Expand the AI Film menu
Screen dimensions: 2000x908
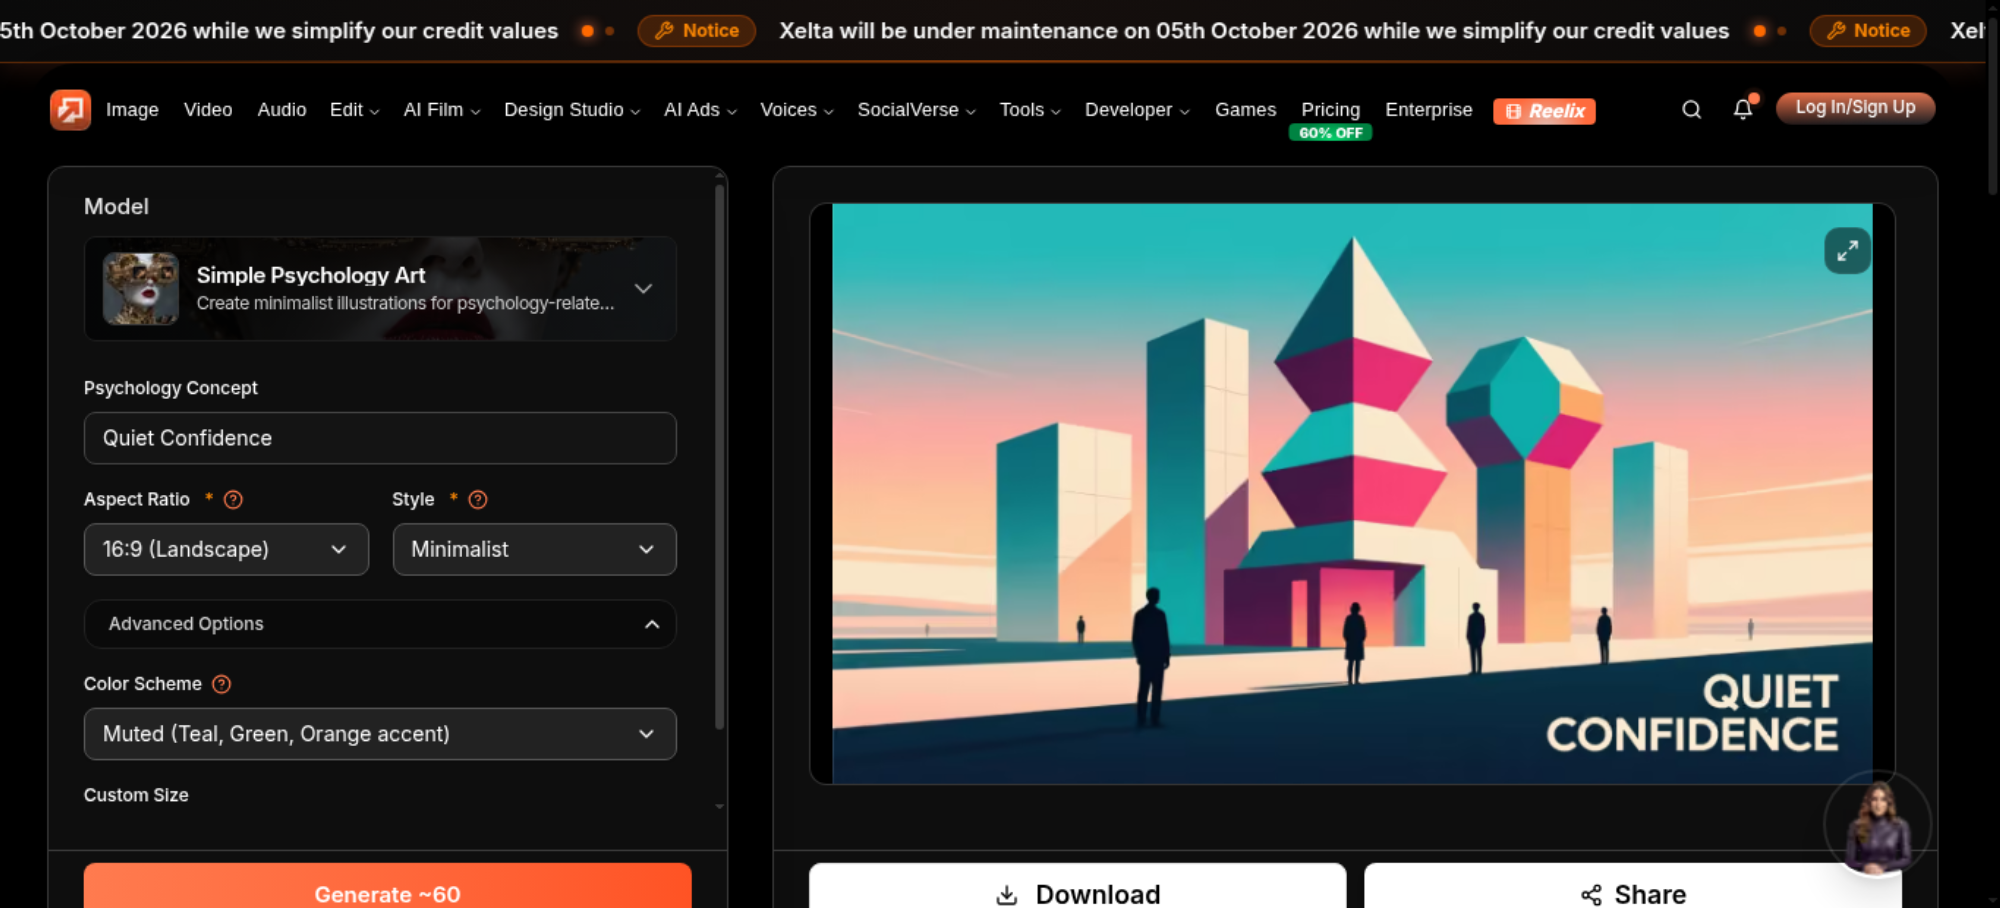(x=442, y=110)
